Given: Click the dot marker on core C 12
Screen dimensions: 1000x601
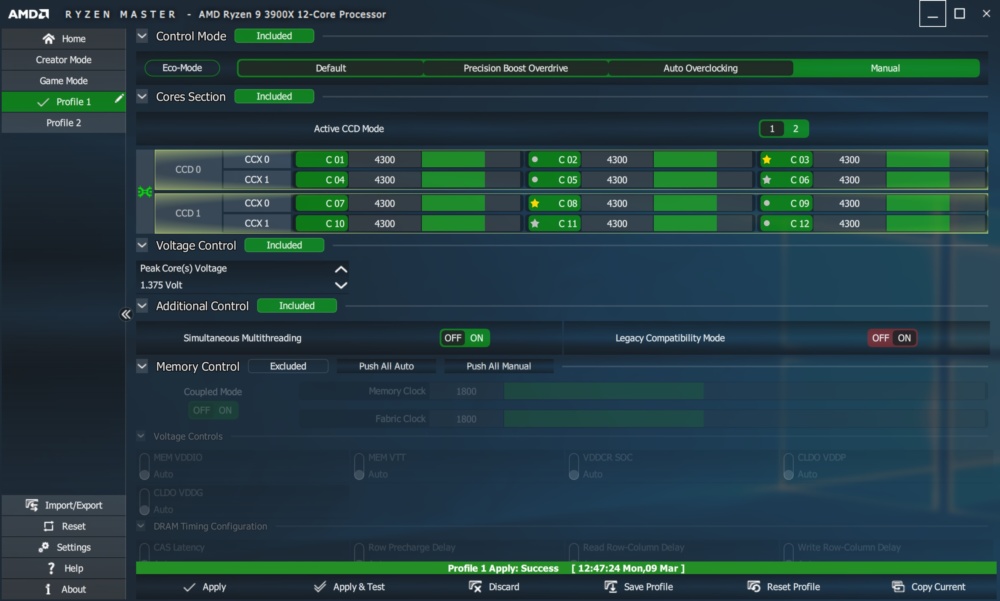Looking at the screenshot, I should pos(767,223).
